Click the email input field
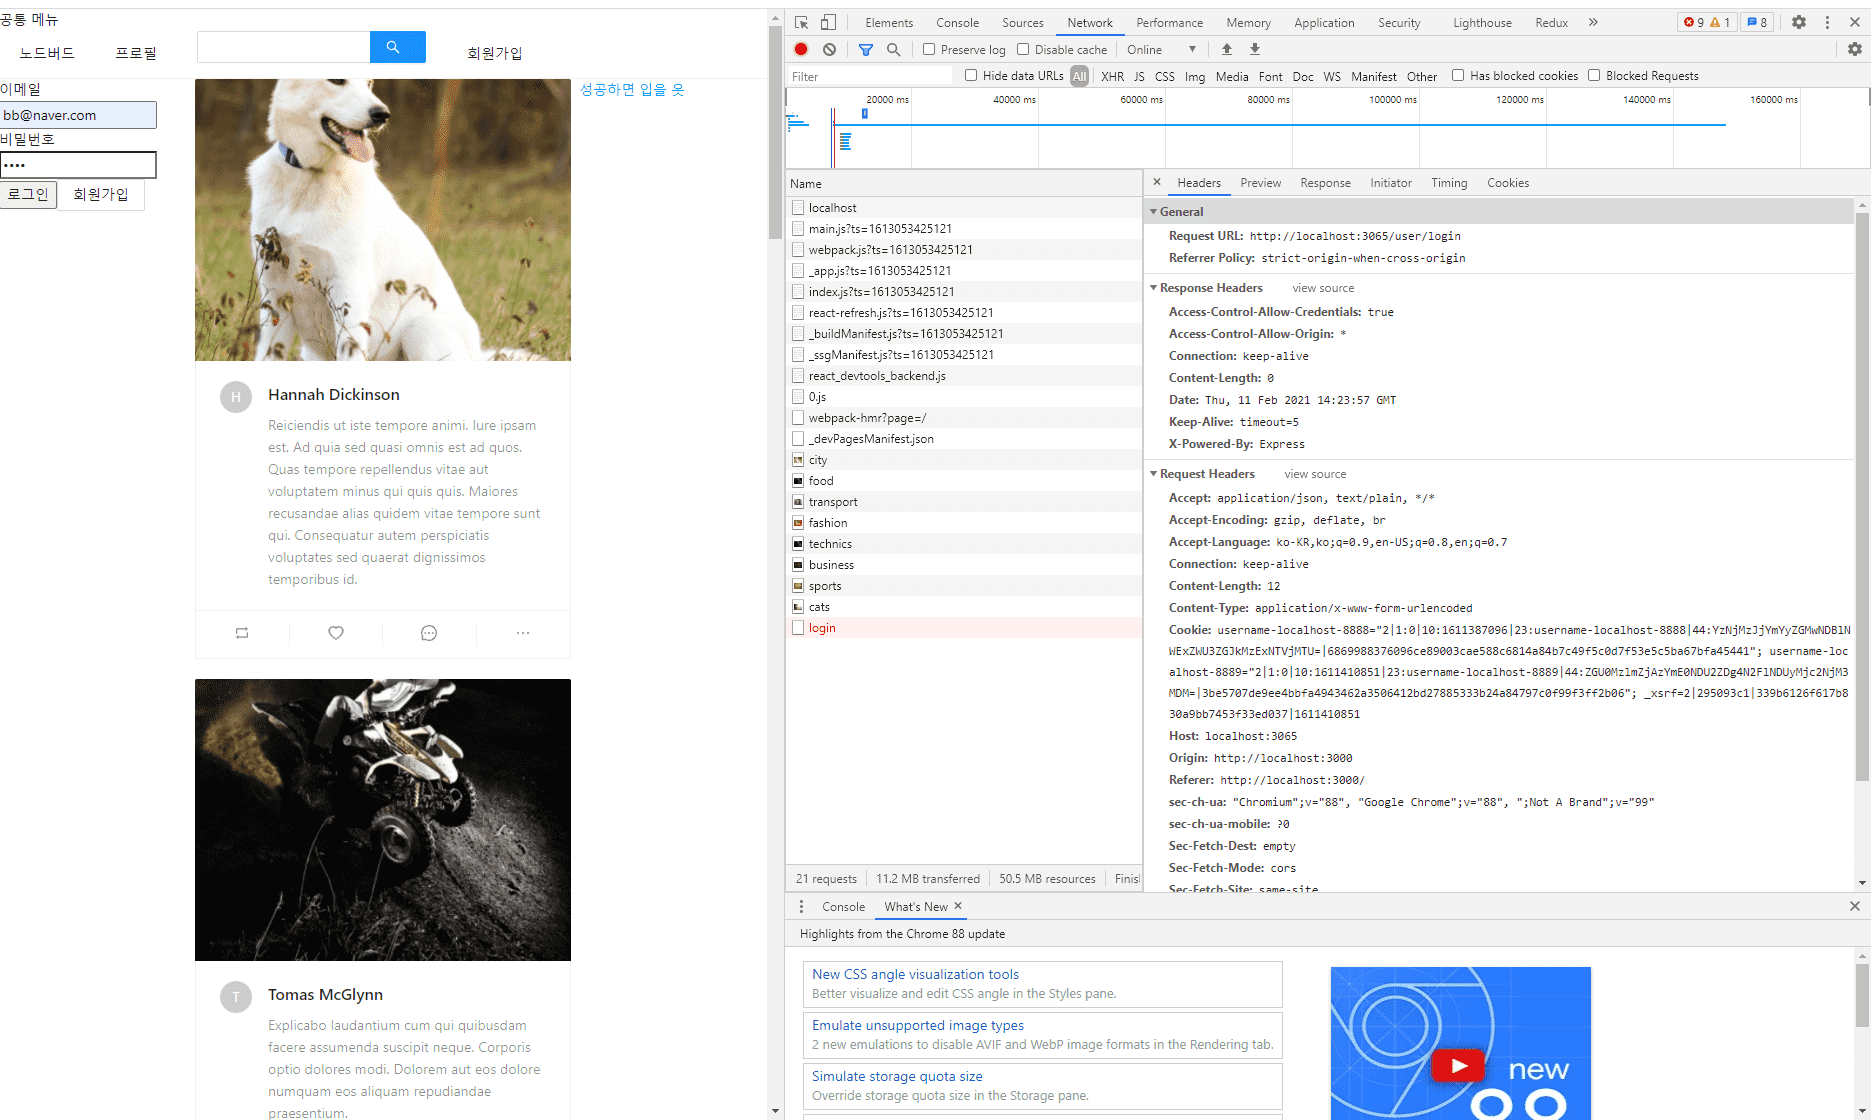The image size is (1871, 1120). pyautogui.click(x=78, y=115)
